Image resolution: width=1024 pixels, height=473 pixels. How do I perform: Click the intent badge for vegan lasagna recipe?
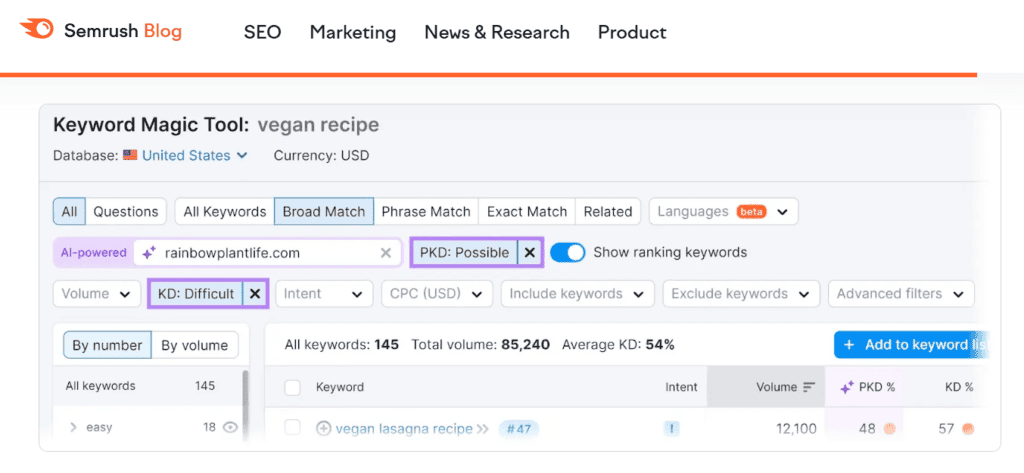(671, 429)
